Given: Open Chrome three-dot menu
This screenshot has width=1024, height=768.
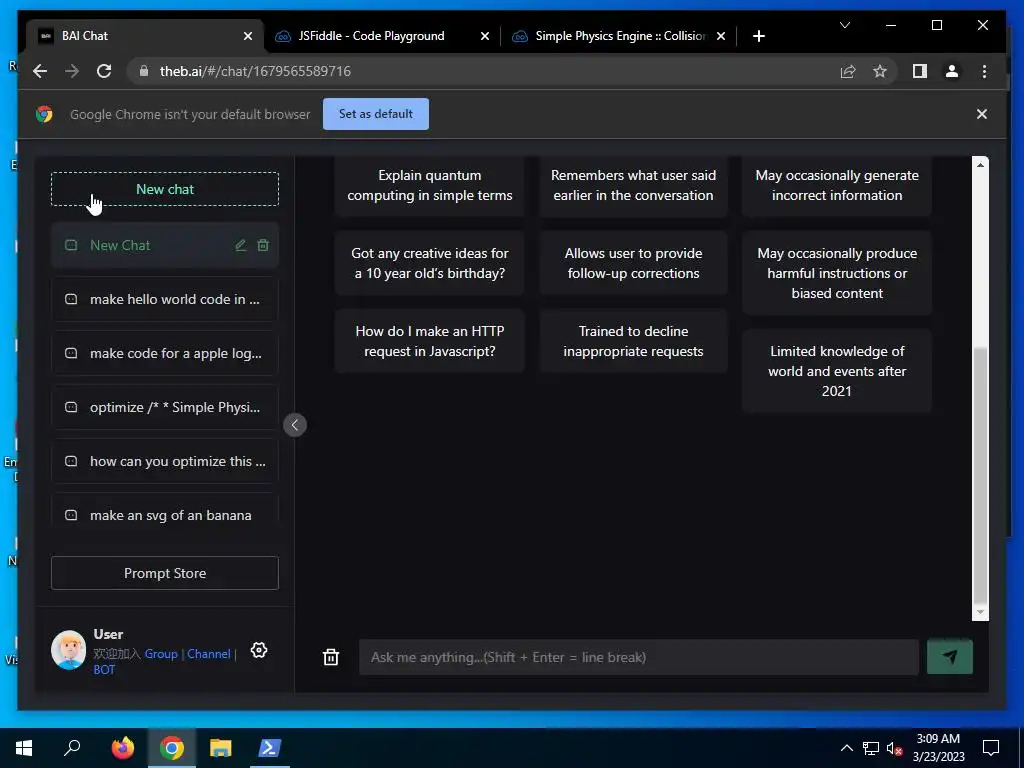Looking at the screenshot, I should click(x=984, y=71).
